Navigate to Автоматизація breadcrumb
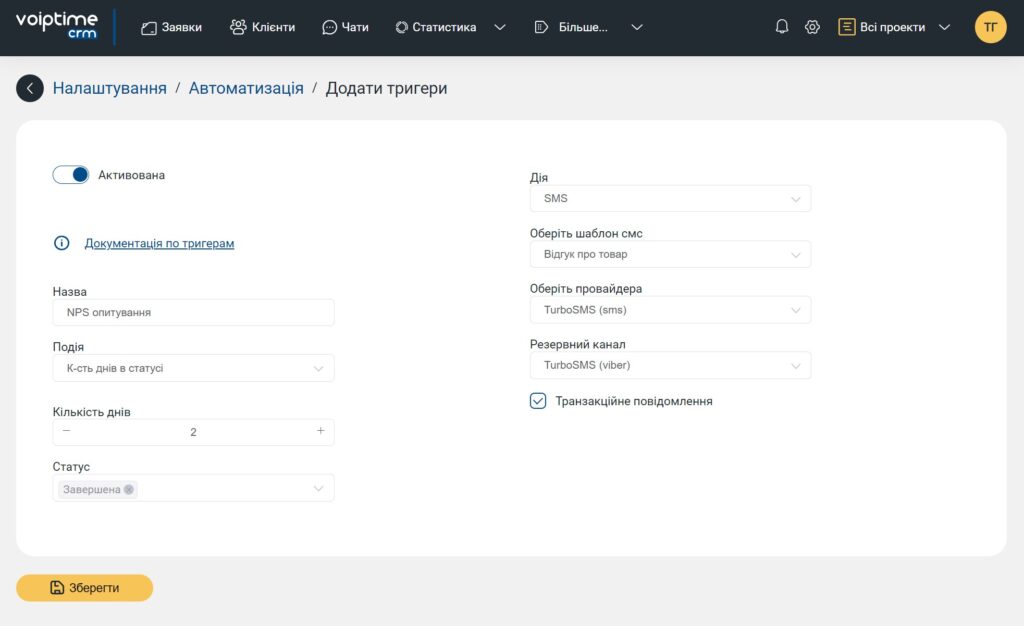 pos(246,88)
